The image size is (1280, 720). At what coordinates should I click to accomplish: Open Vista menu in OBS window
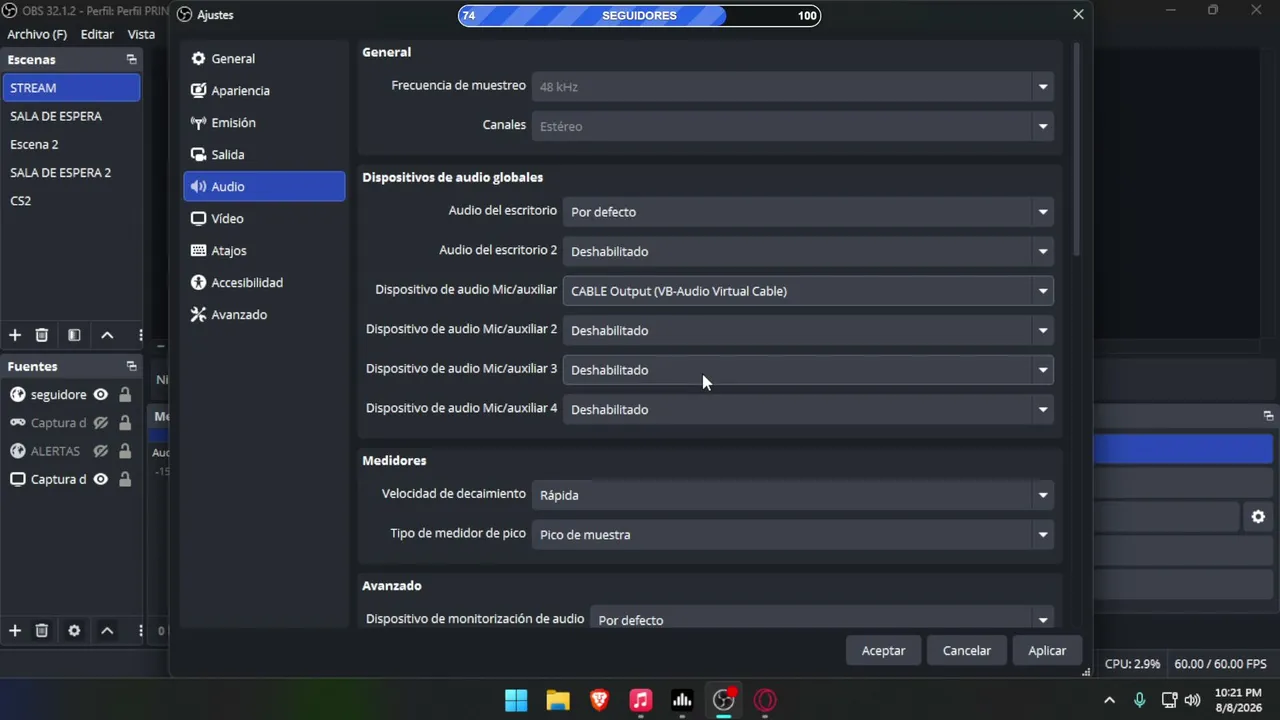point(141,34)
